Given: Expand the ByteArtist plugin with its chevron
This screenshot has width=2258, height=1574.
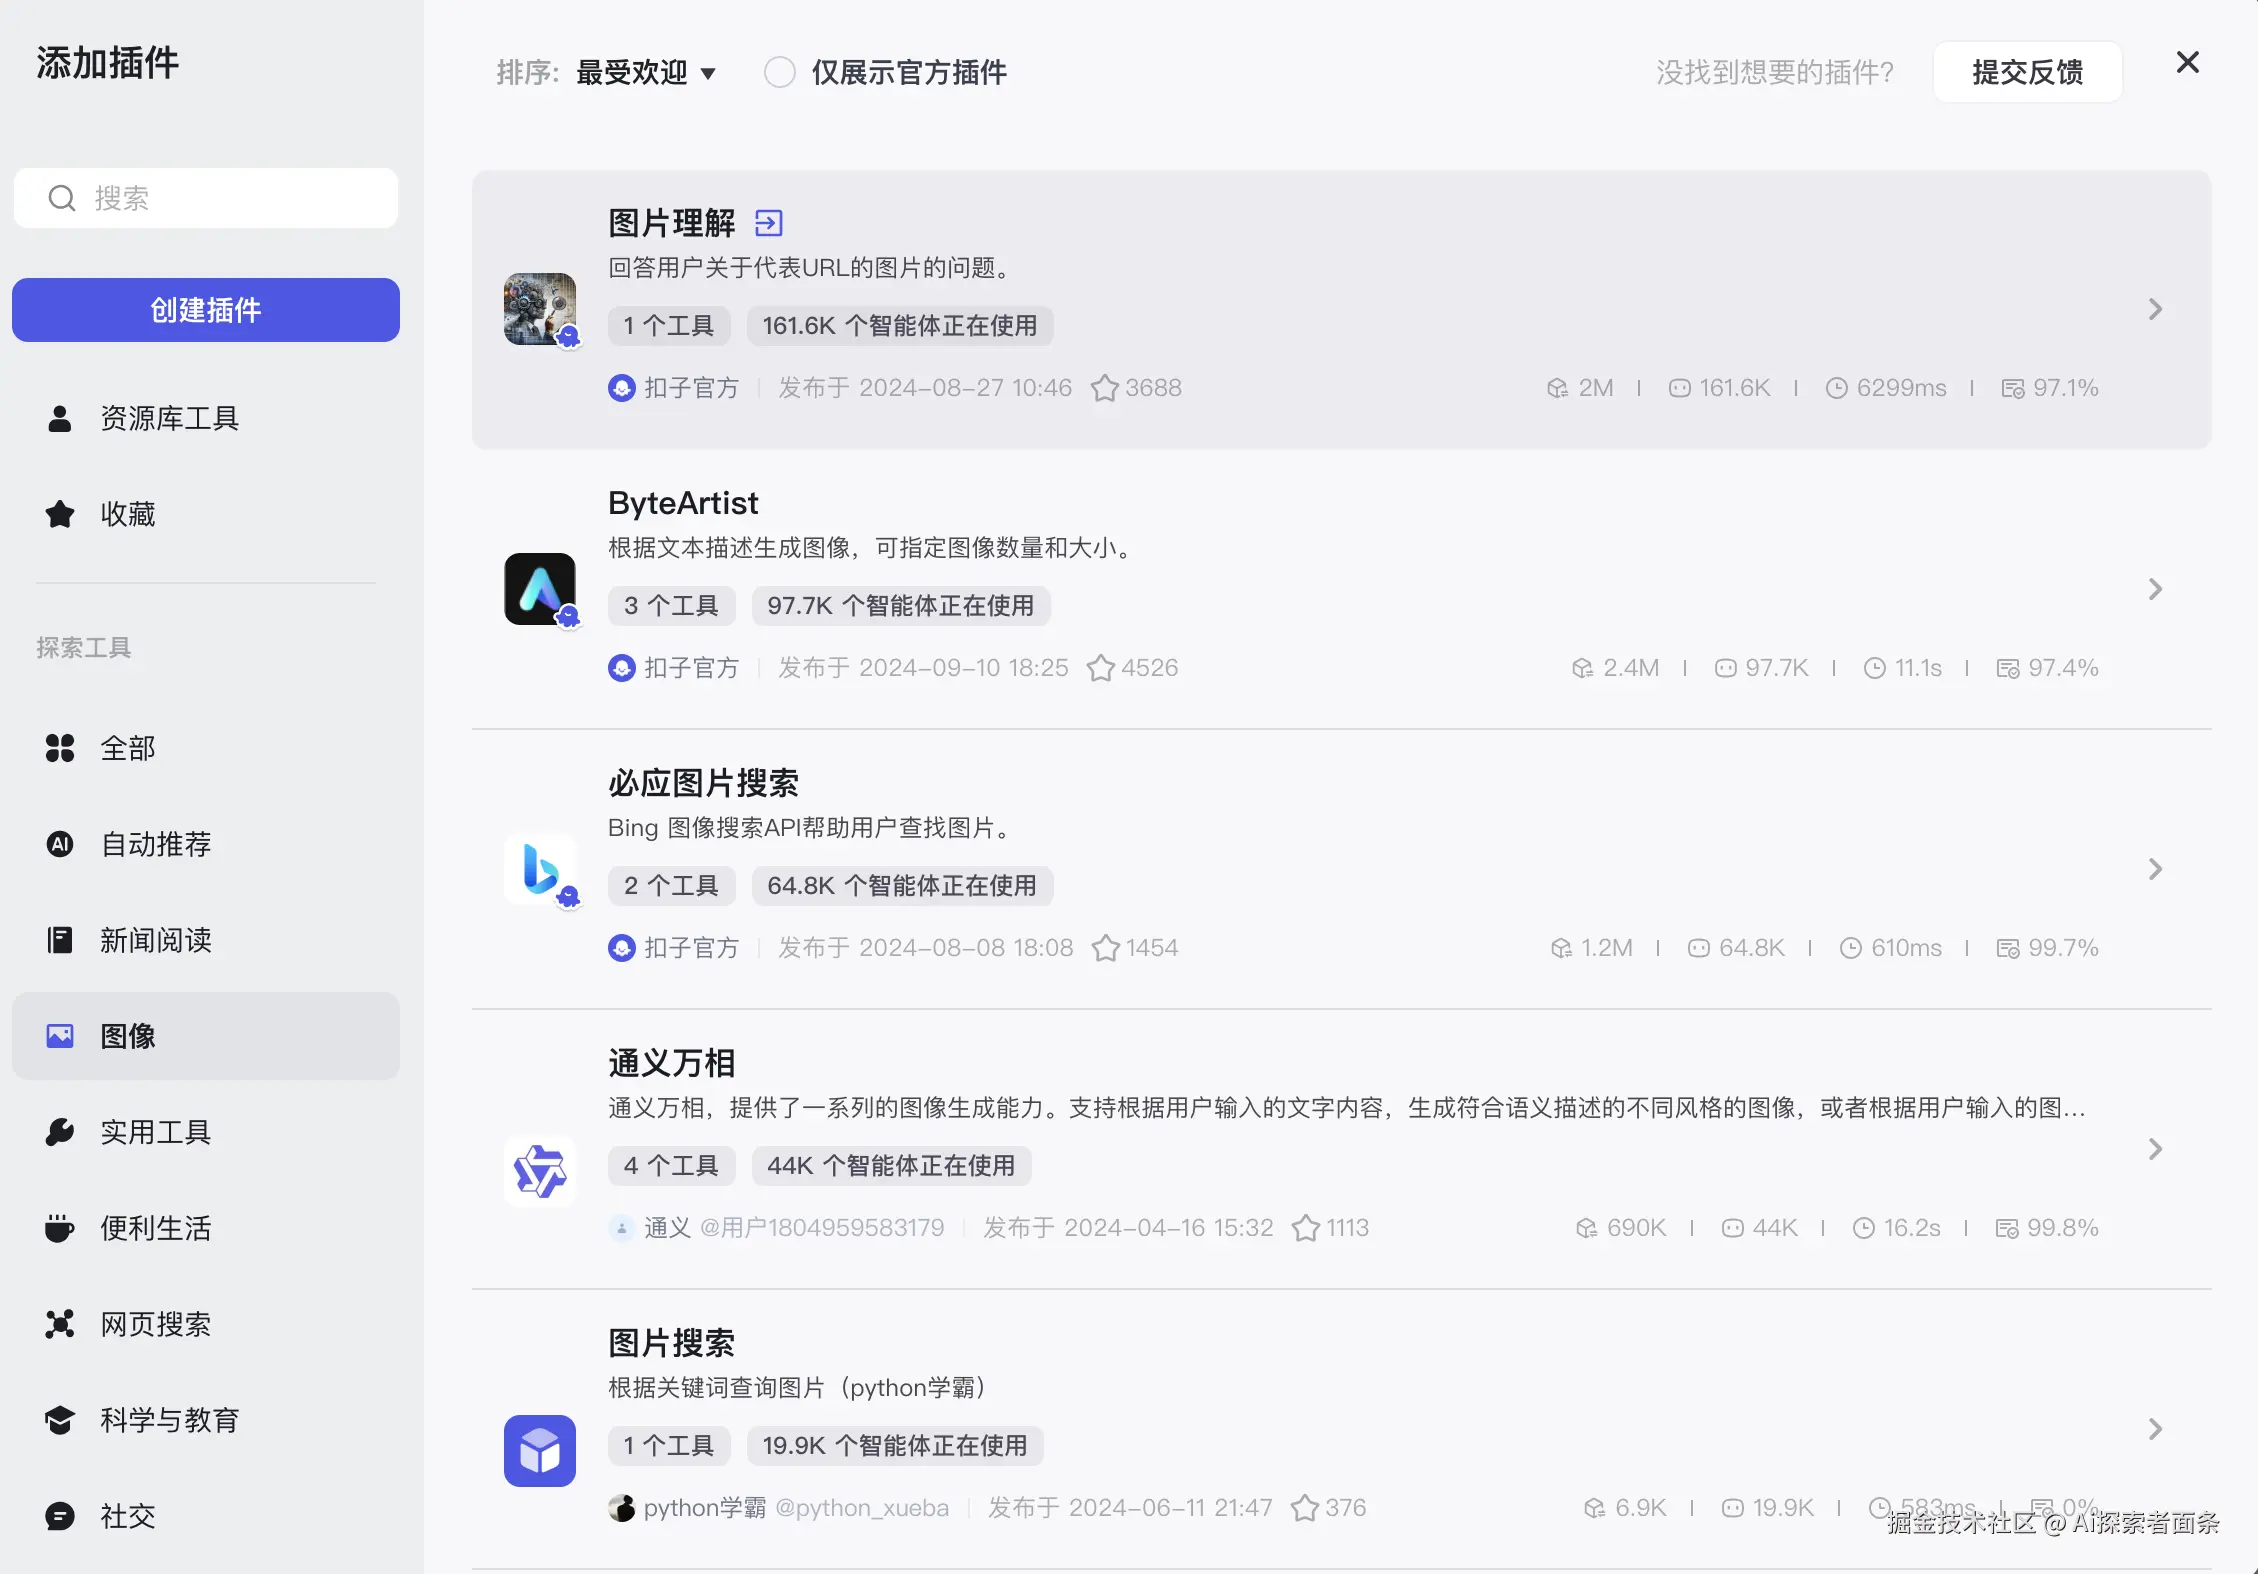Looking at the screenshot, I should [x=2155, y=589].
